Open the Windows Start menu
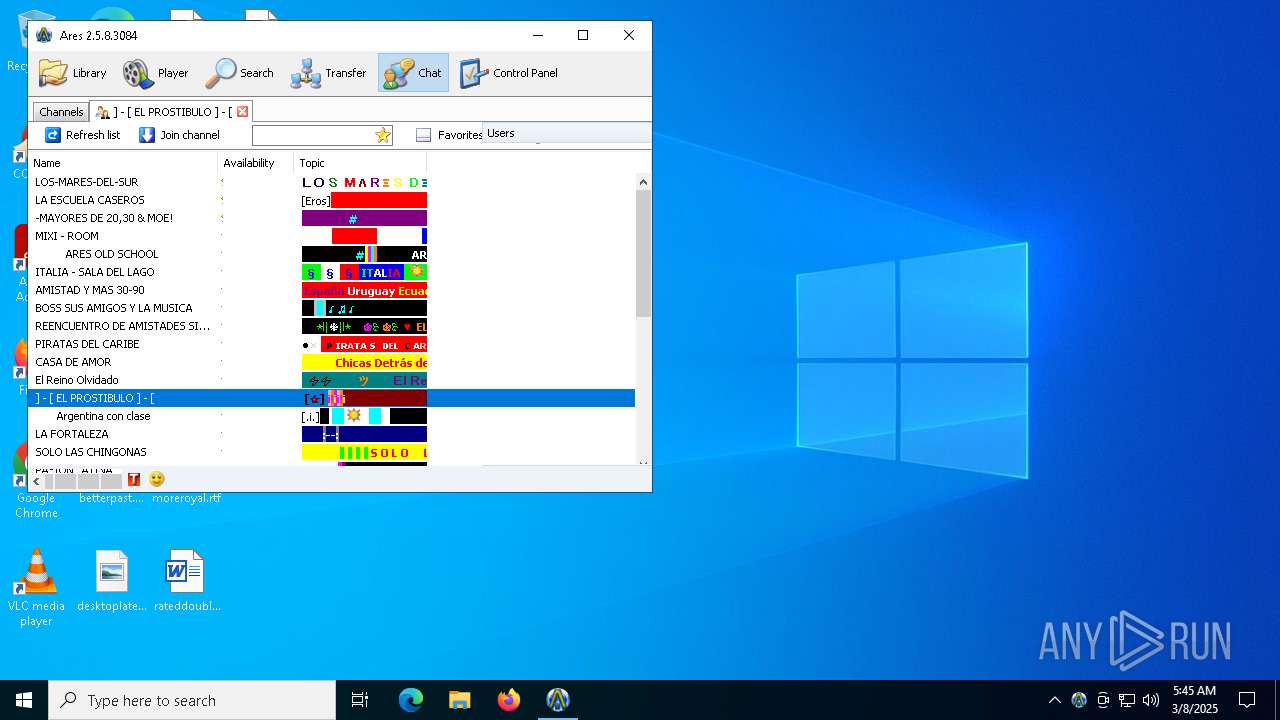This screenshot has height=720, width=1280. [24, 700]
